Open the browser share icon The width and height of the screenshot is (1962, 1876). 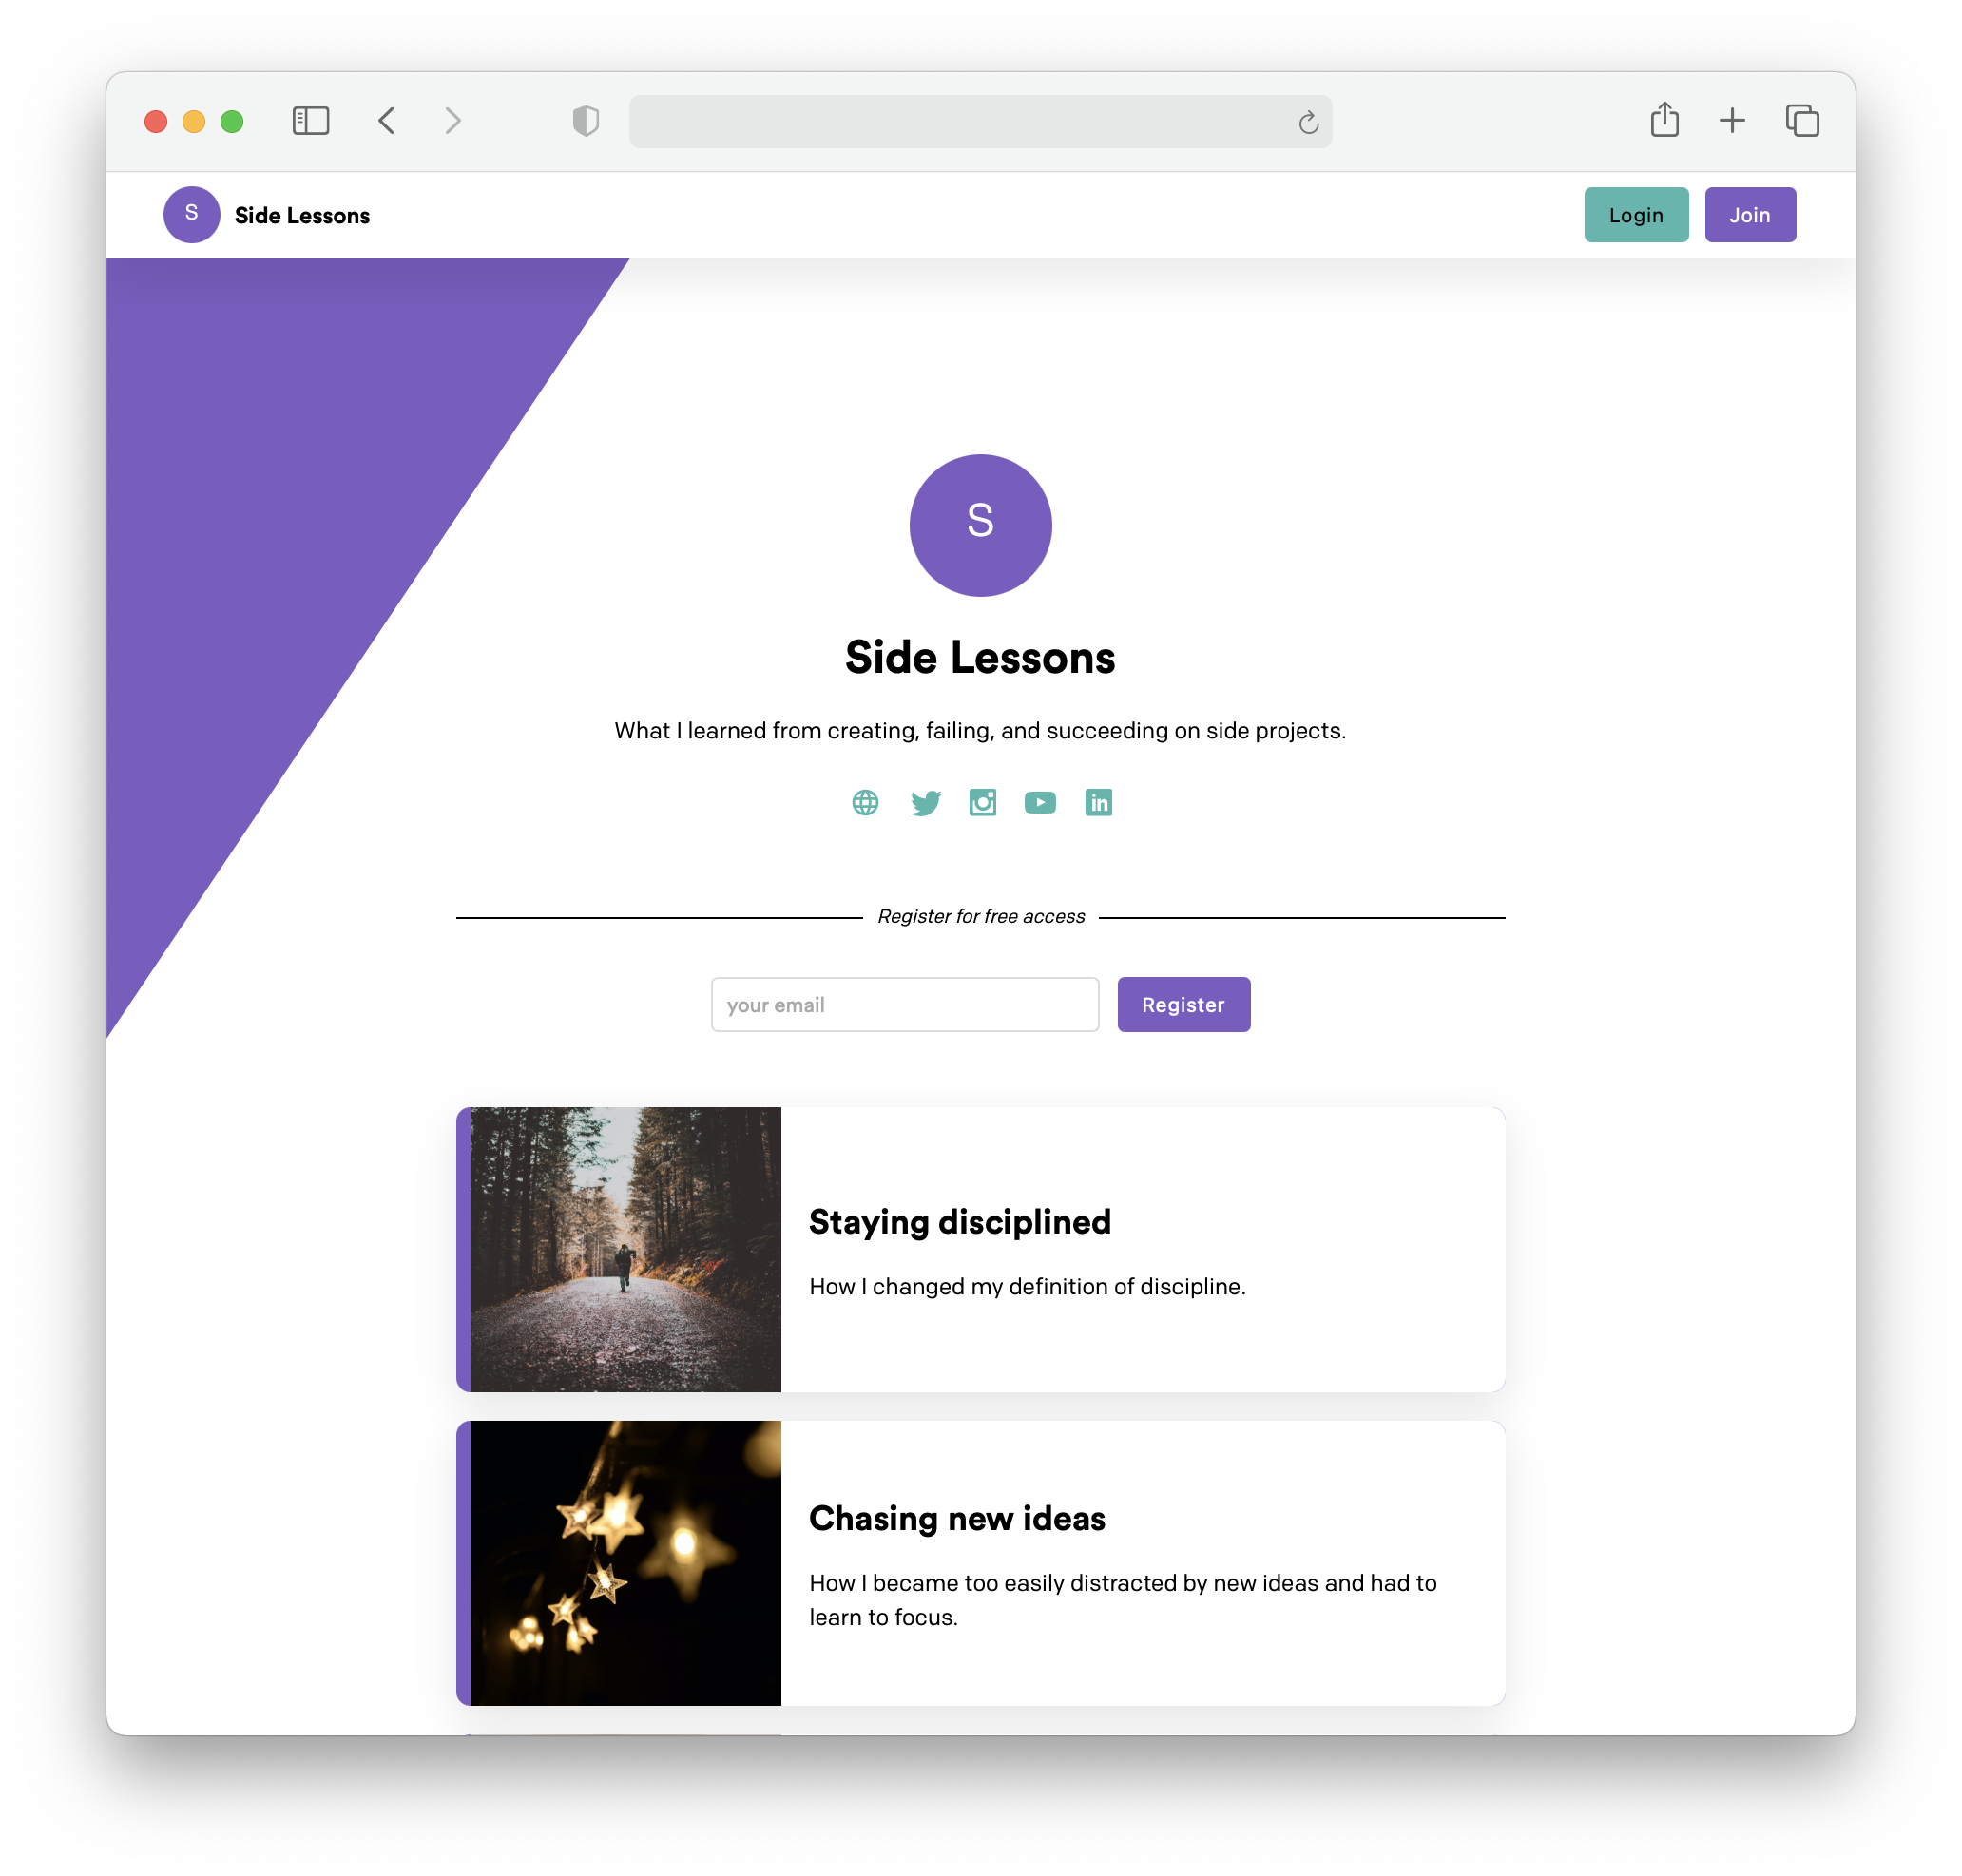coord(1664,119)
